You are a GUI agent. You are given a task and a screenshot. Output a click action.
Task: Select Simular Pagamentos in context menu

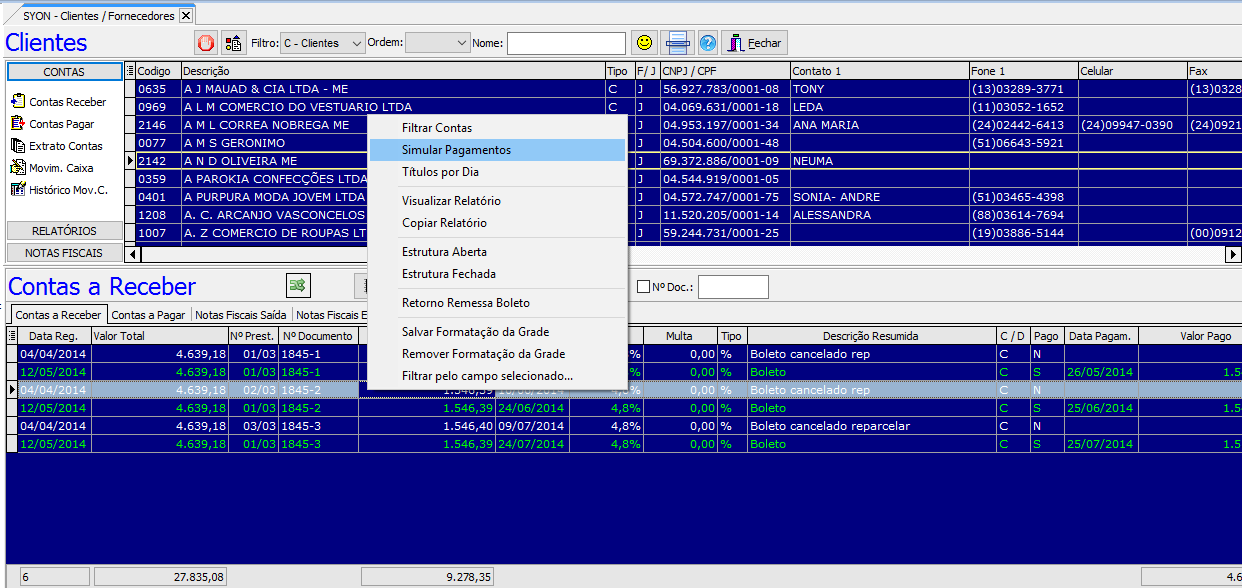[x=456, y=150]
